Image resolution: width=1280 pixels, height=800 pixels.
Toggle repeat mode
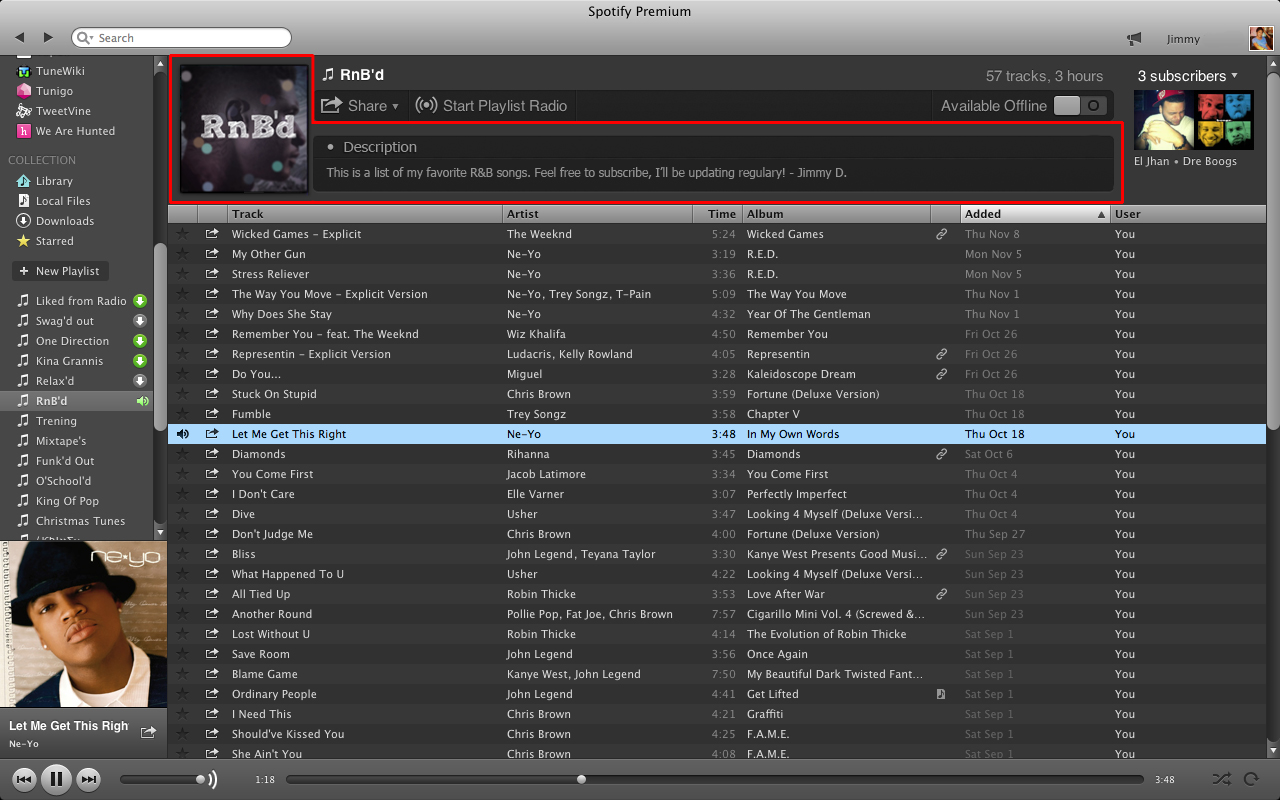1250,779
